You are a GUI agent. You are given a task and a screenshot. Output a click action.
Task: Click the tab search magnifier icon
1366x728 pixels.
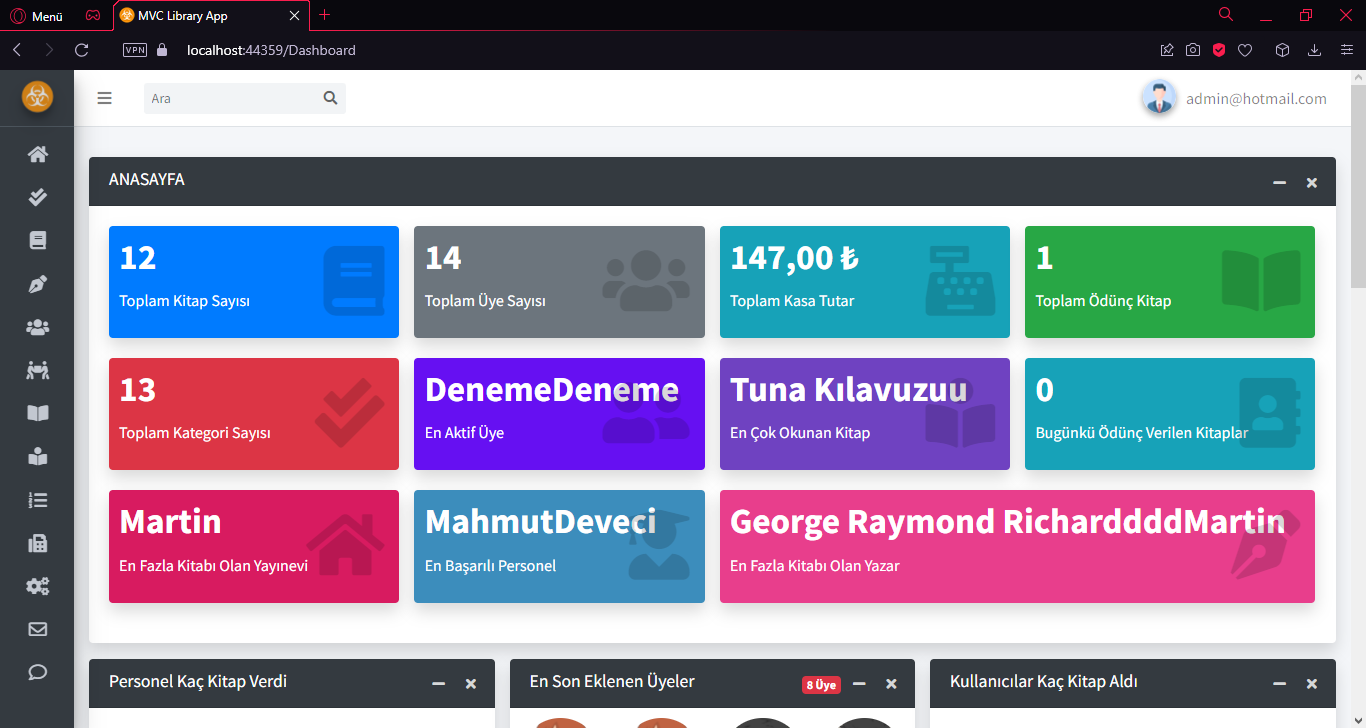coord(1226,14)
